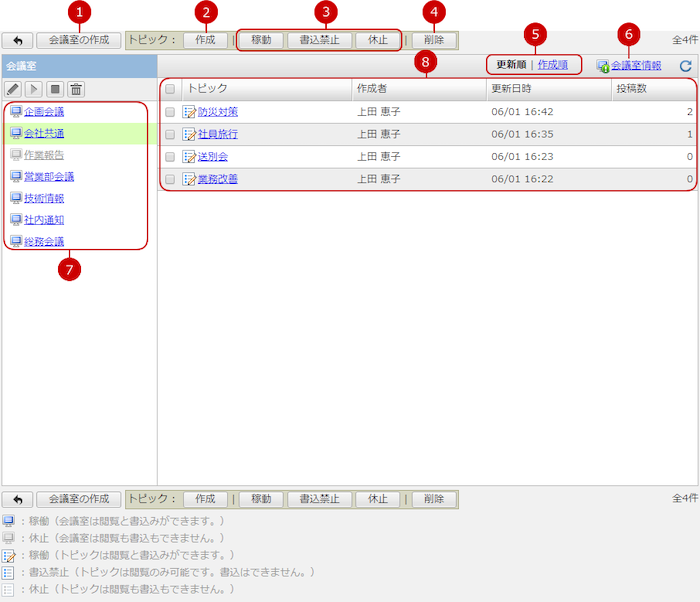Select the 総務会議 room in sidebar

pos(44,241)
